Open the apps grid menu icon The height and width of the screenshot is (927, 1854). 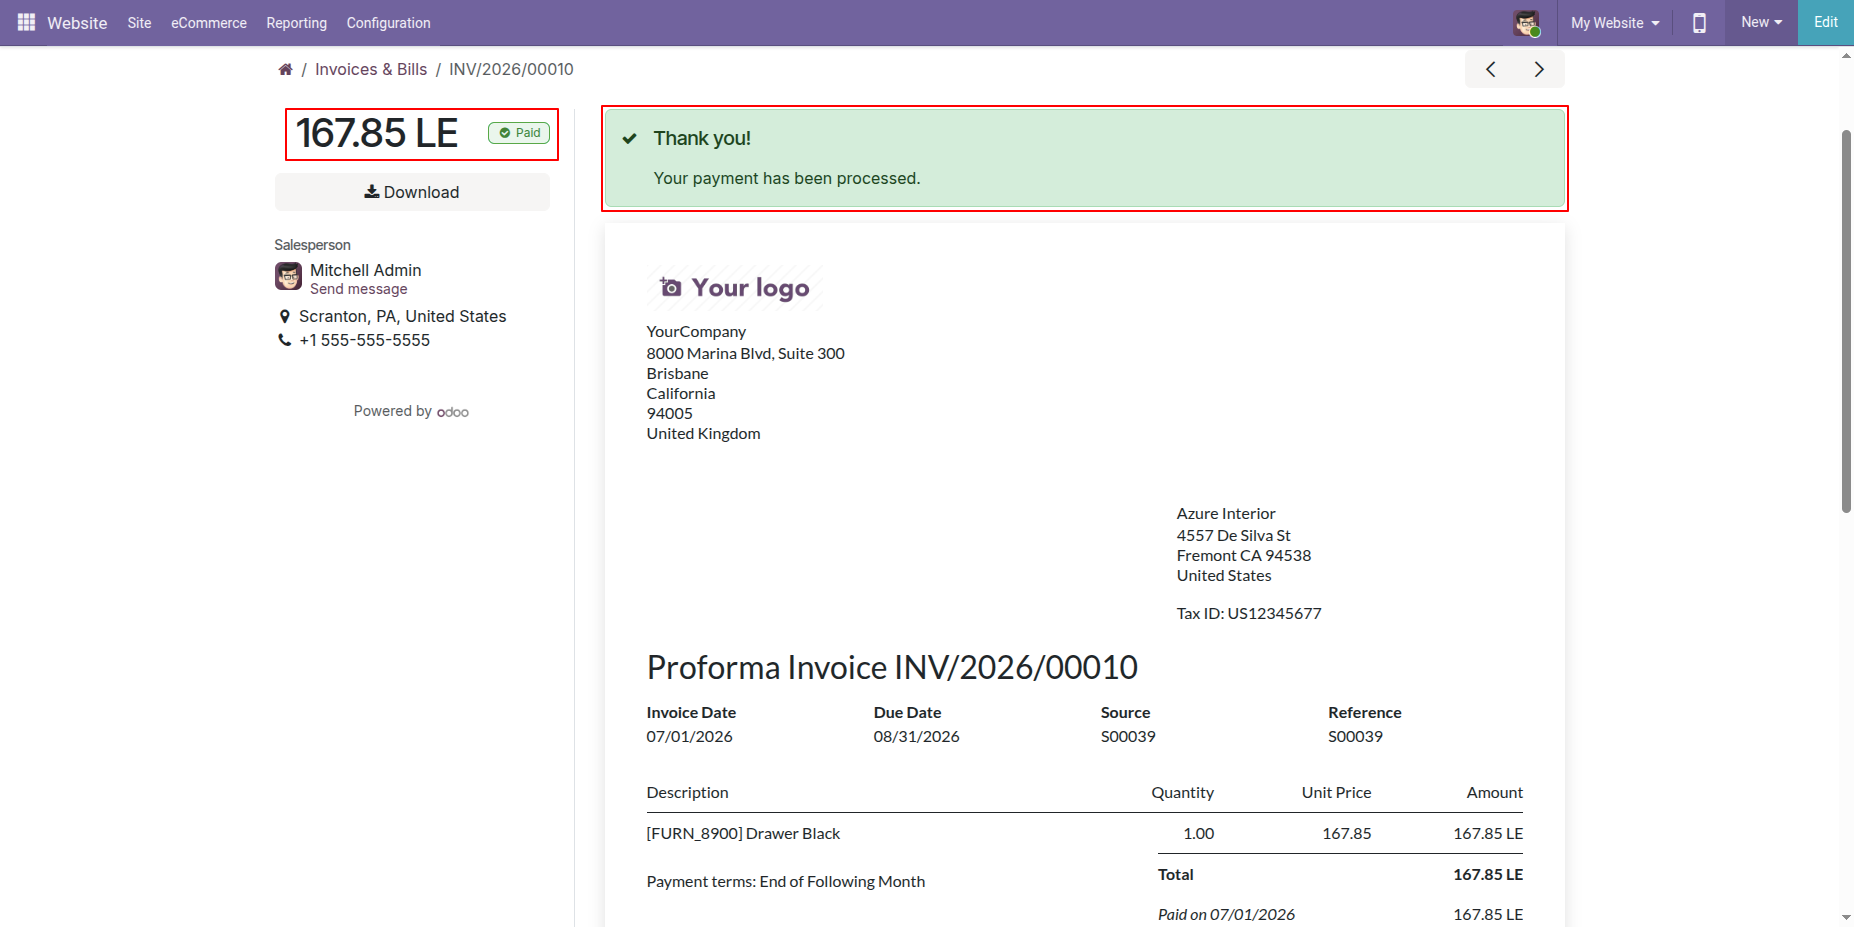(26, 22)
